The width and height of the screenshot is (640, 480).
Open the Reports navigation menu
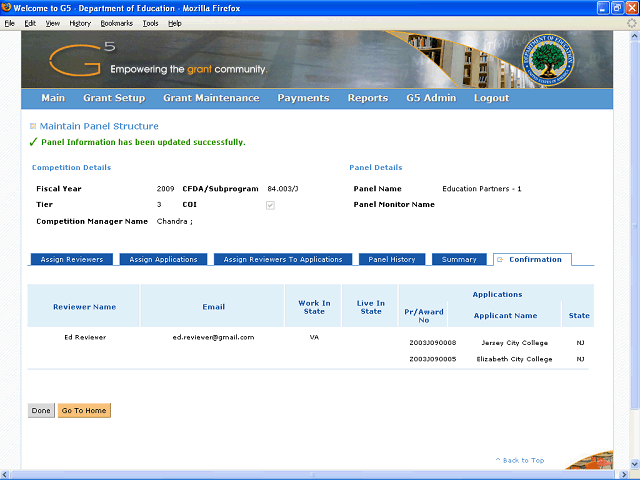click(x=367, y=98)
